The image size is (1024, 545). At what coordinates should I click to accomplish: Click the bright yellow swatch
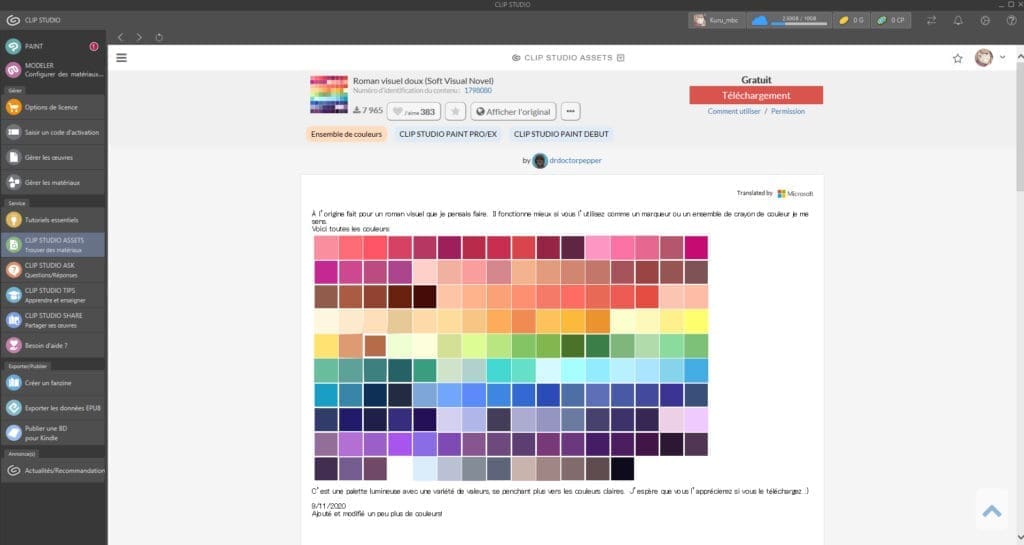696,321
